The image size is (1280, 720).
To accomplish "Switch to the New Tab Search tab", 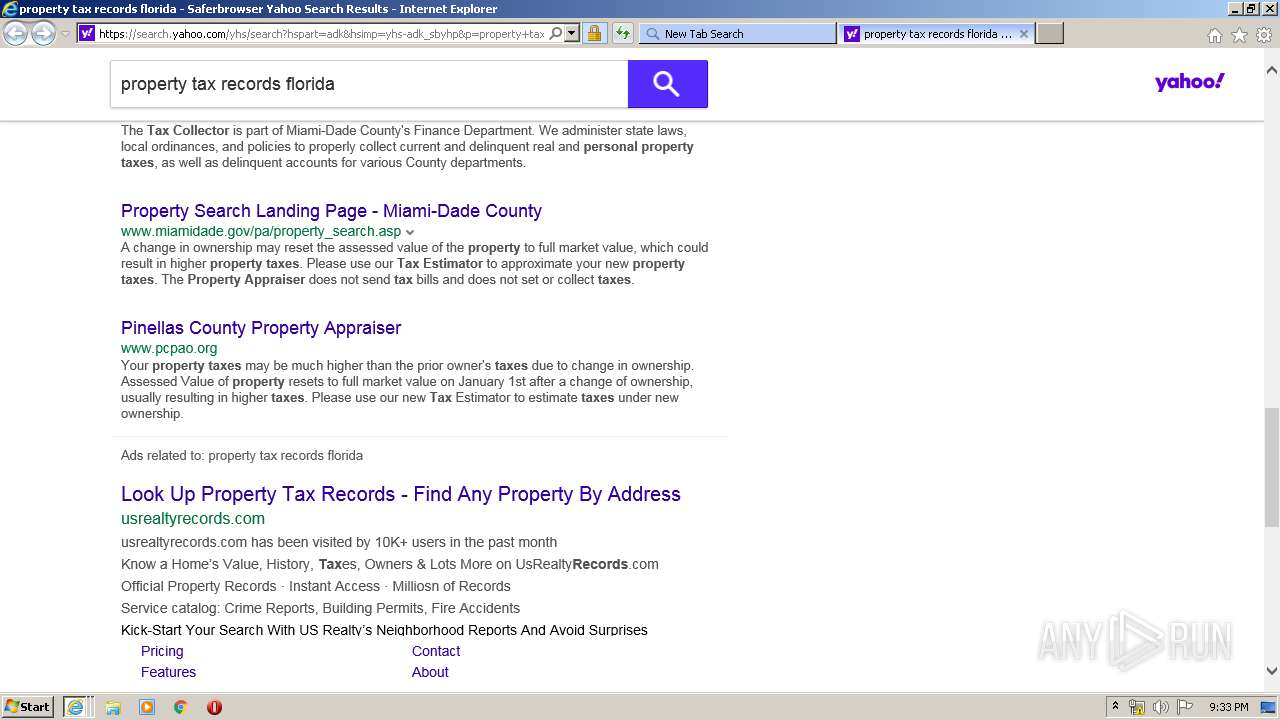I will [737, 33].
